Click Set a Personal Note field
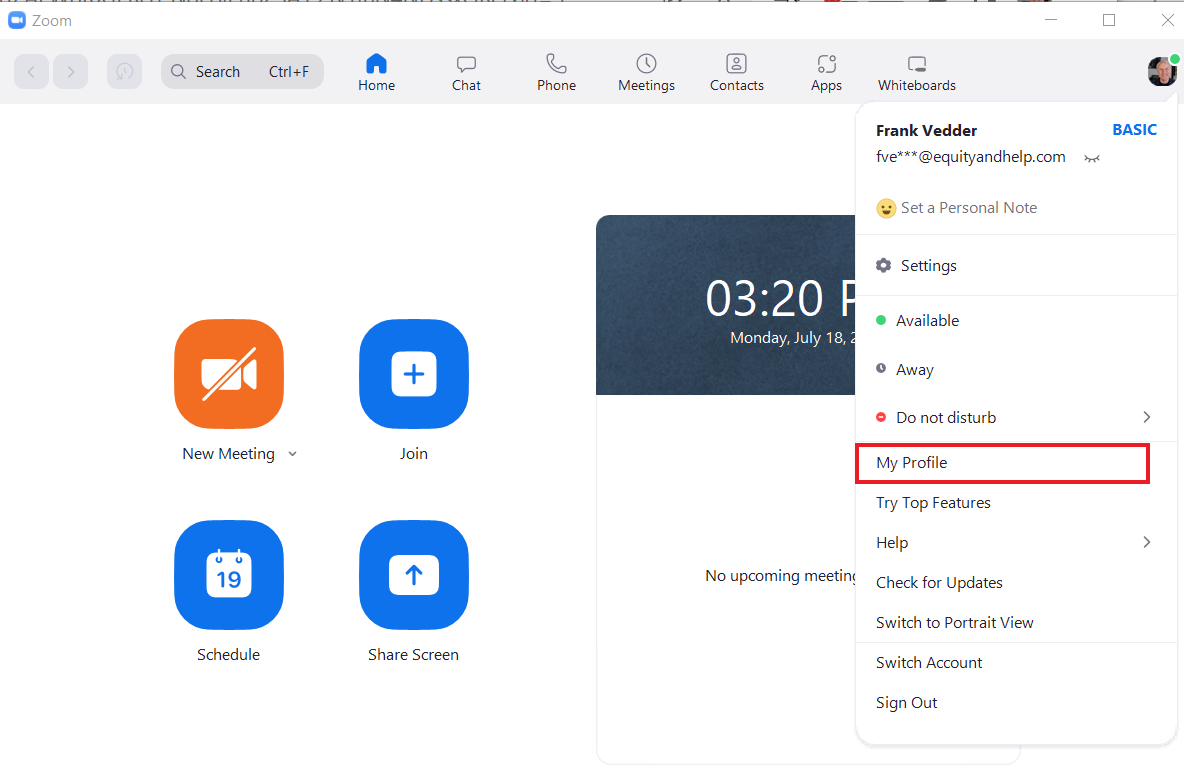This screenshot has width=1184, height=778. point(969,208)
